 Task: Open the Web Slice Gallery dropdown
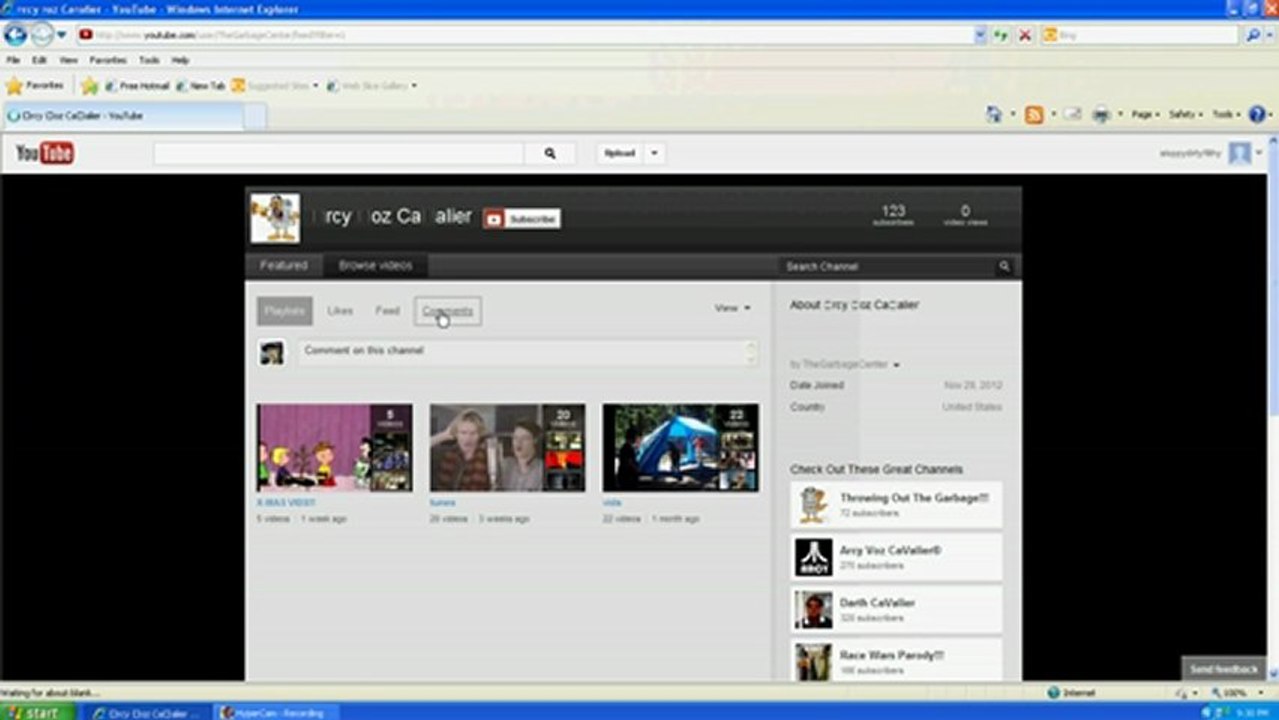click(x=373, y=86)
